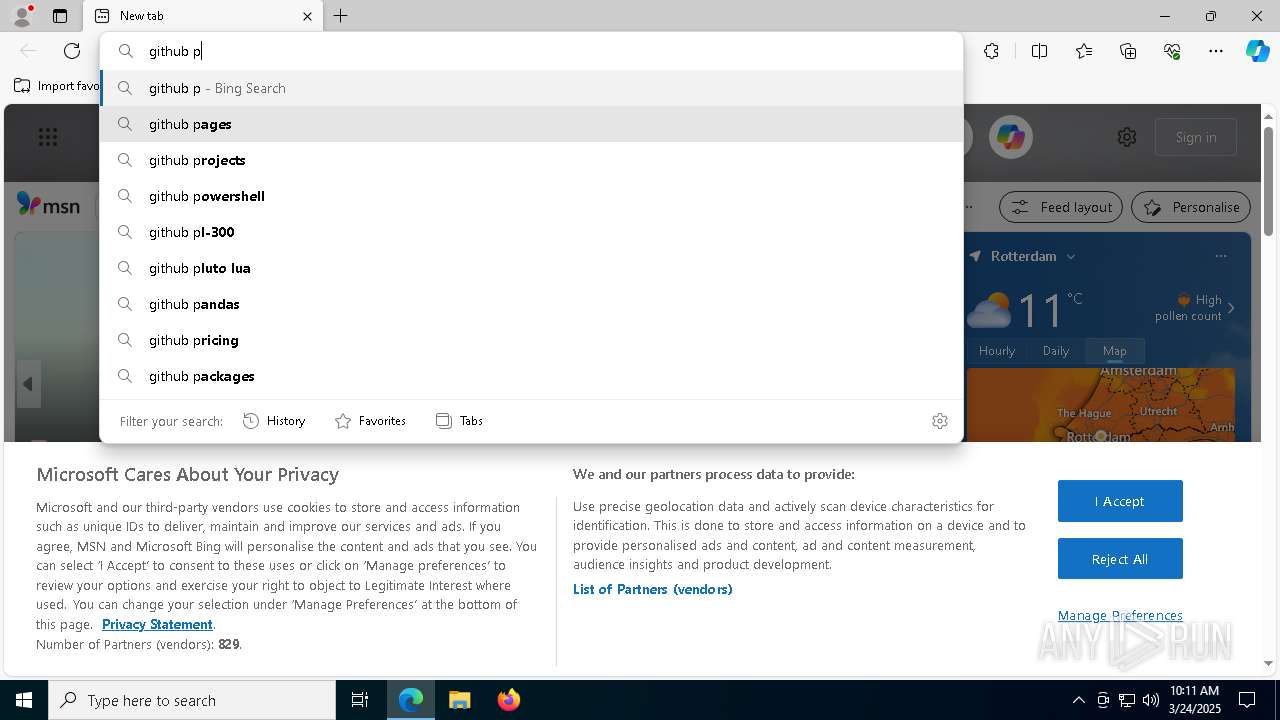This screenshot has width=1280, height=720.
Task: Click the browser profile avatar icon
Action: (x=21, y=16)
